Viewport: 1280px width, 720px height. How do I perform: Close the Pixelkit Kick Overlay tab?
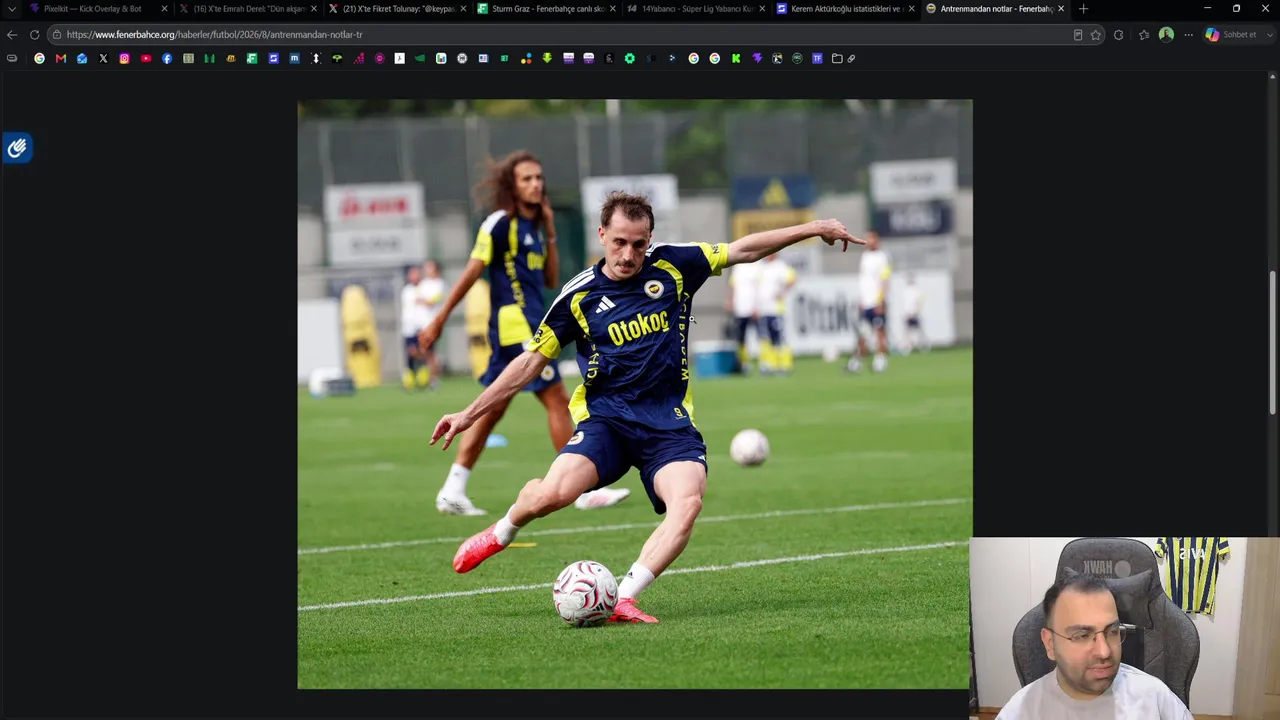164,9
